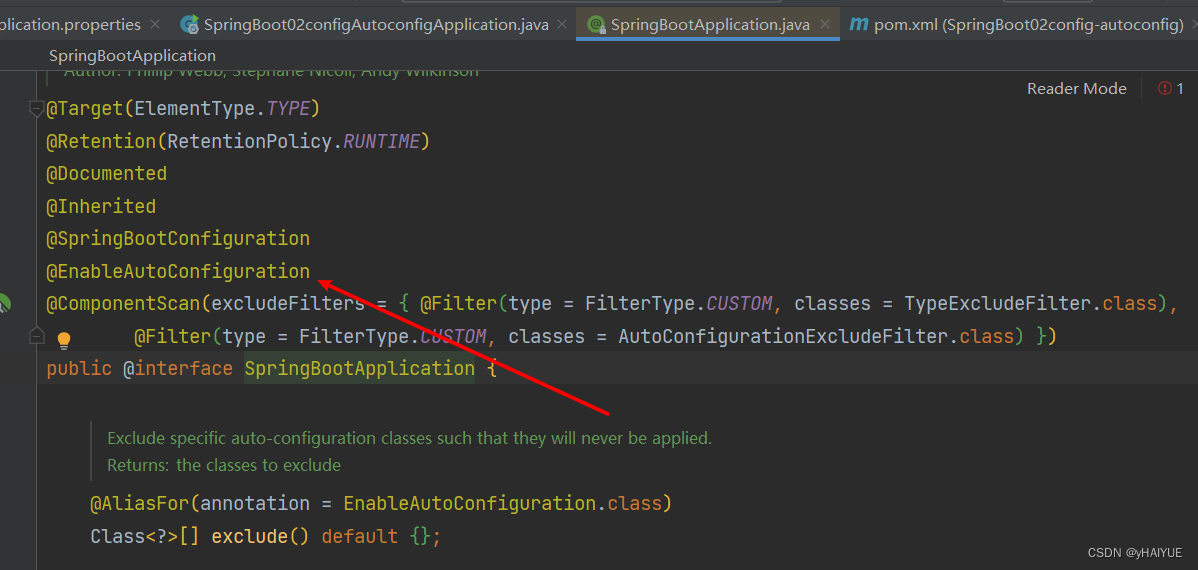Click the @ComponentScan annotation
Image resolution: width=1198 pixels, height=570 pixels.
[123, 303]
